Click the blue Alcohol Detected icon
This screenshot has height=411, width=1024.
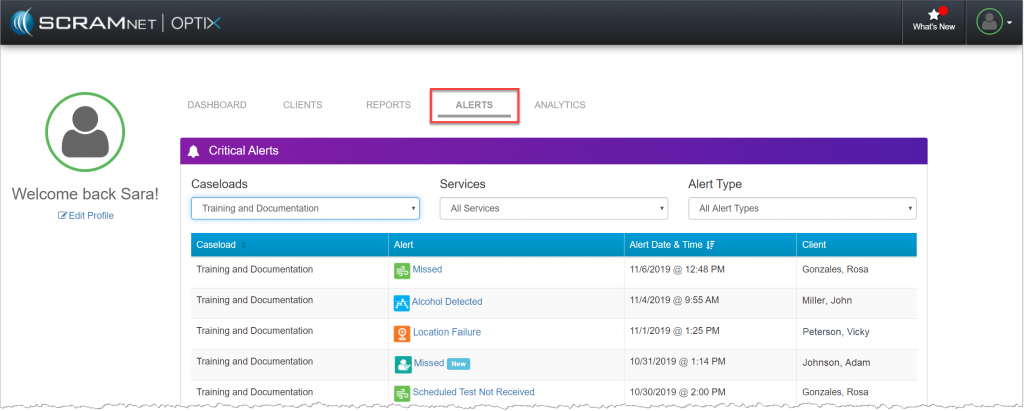click(402, 302)
